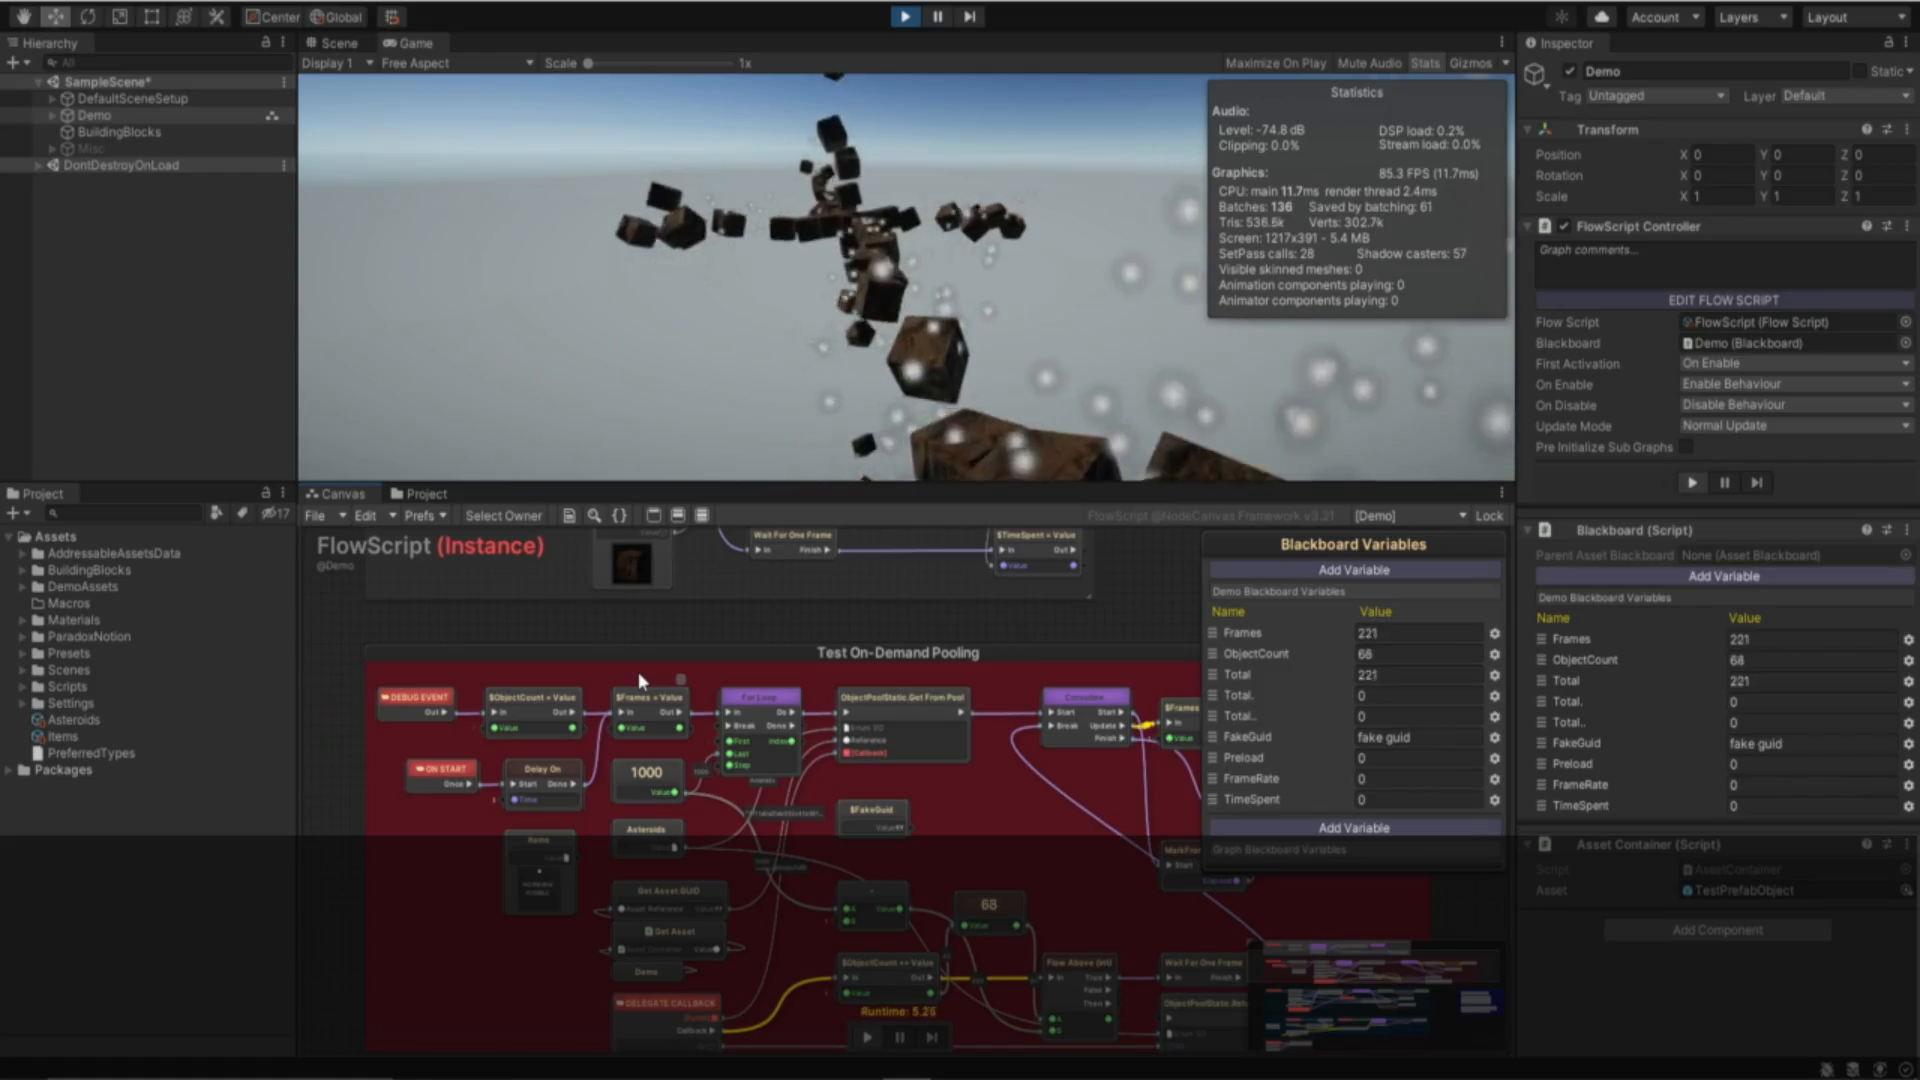Click the document icon in canvas toolbar
The width and height of the screenshot is (1920, 1080).
coord(569,516)
